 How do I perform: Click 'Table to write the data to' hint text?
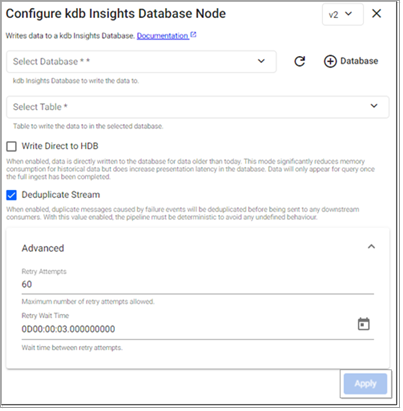pyautogui.click(x=88, y=126)
